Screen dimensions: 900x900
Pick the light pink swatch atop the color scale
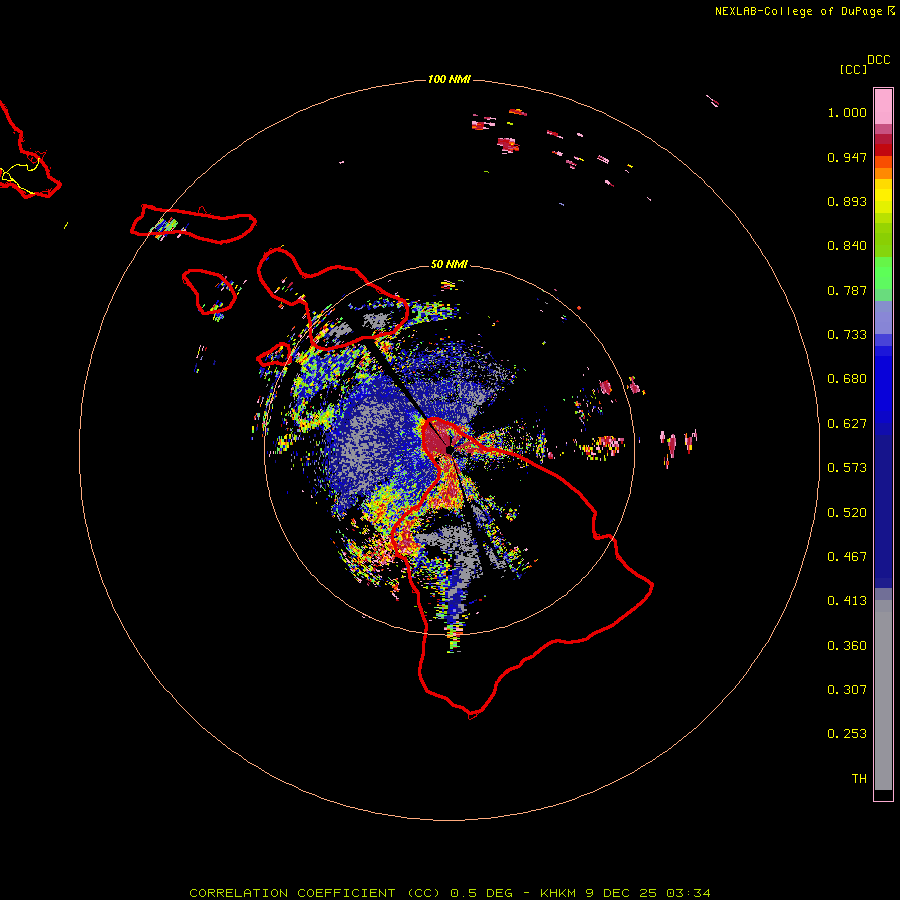883,106
